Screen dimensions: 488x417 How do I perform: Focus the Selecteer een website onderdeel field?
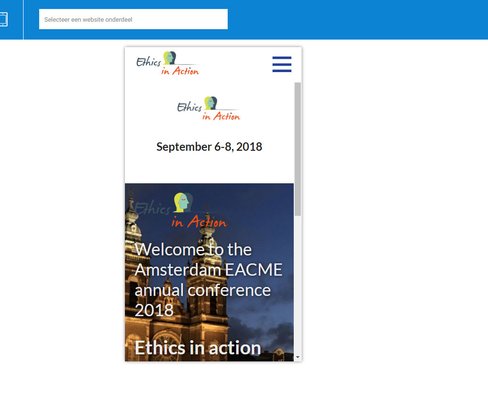[x=133, y=19]
